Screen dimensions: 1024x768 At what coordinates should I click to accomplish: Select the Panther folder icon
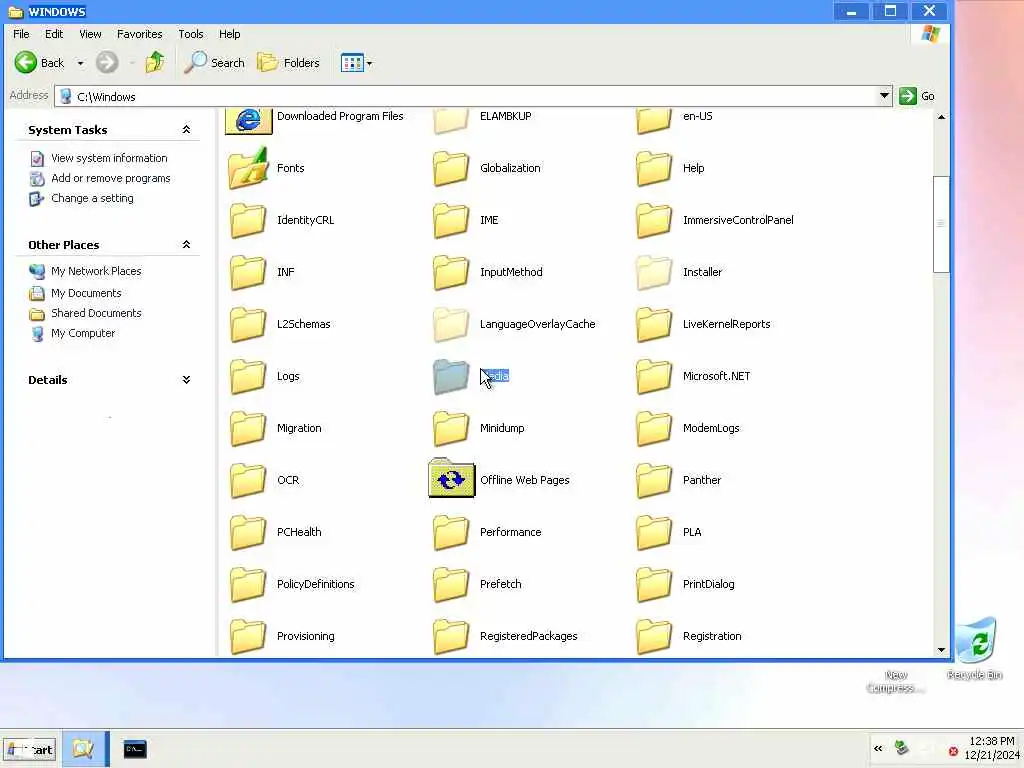[x=654, y=480]
